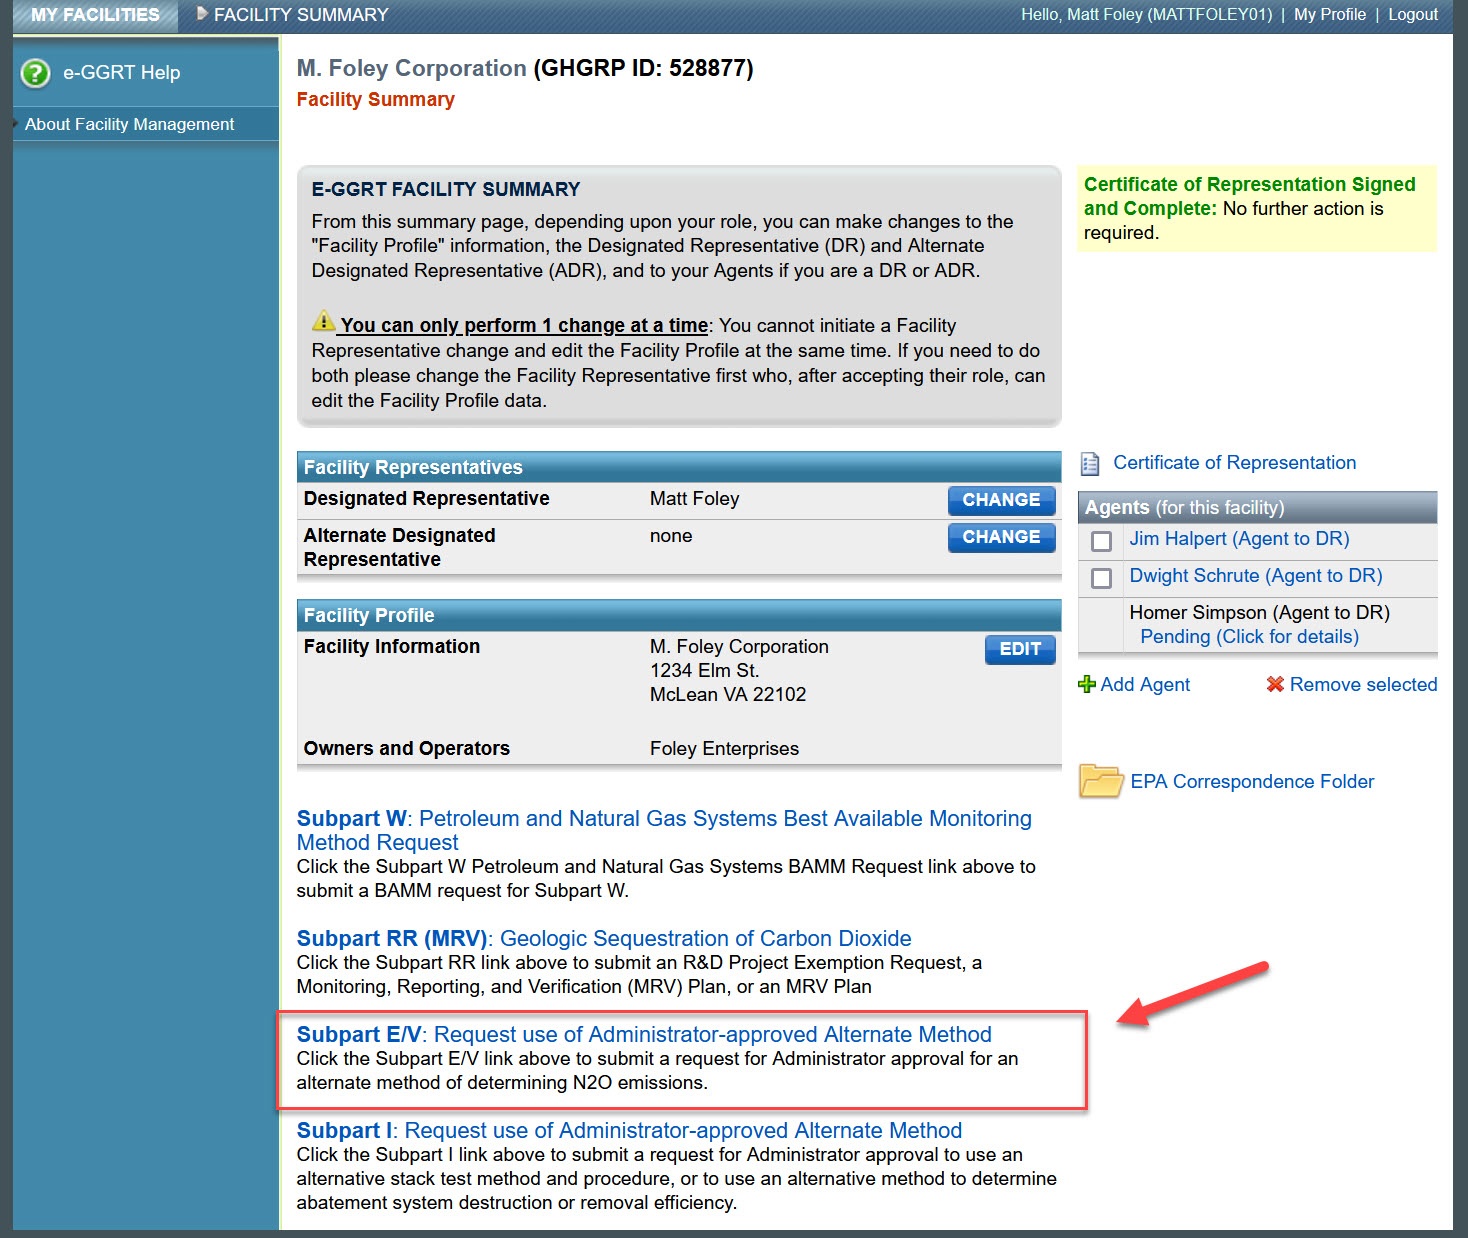
Task: Click the Facility Profile section header
Action: [x=679, y=615]
